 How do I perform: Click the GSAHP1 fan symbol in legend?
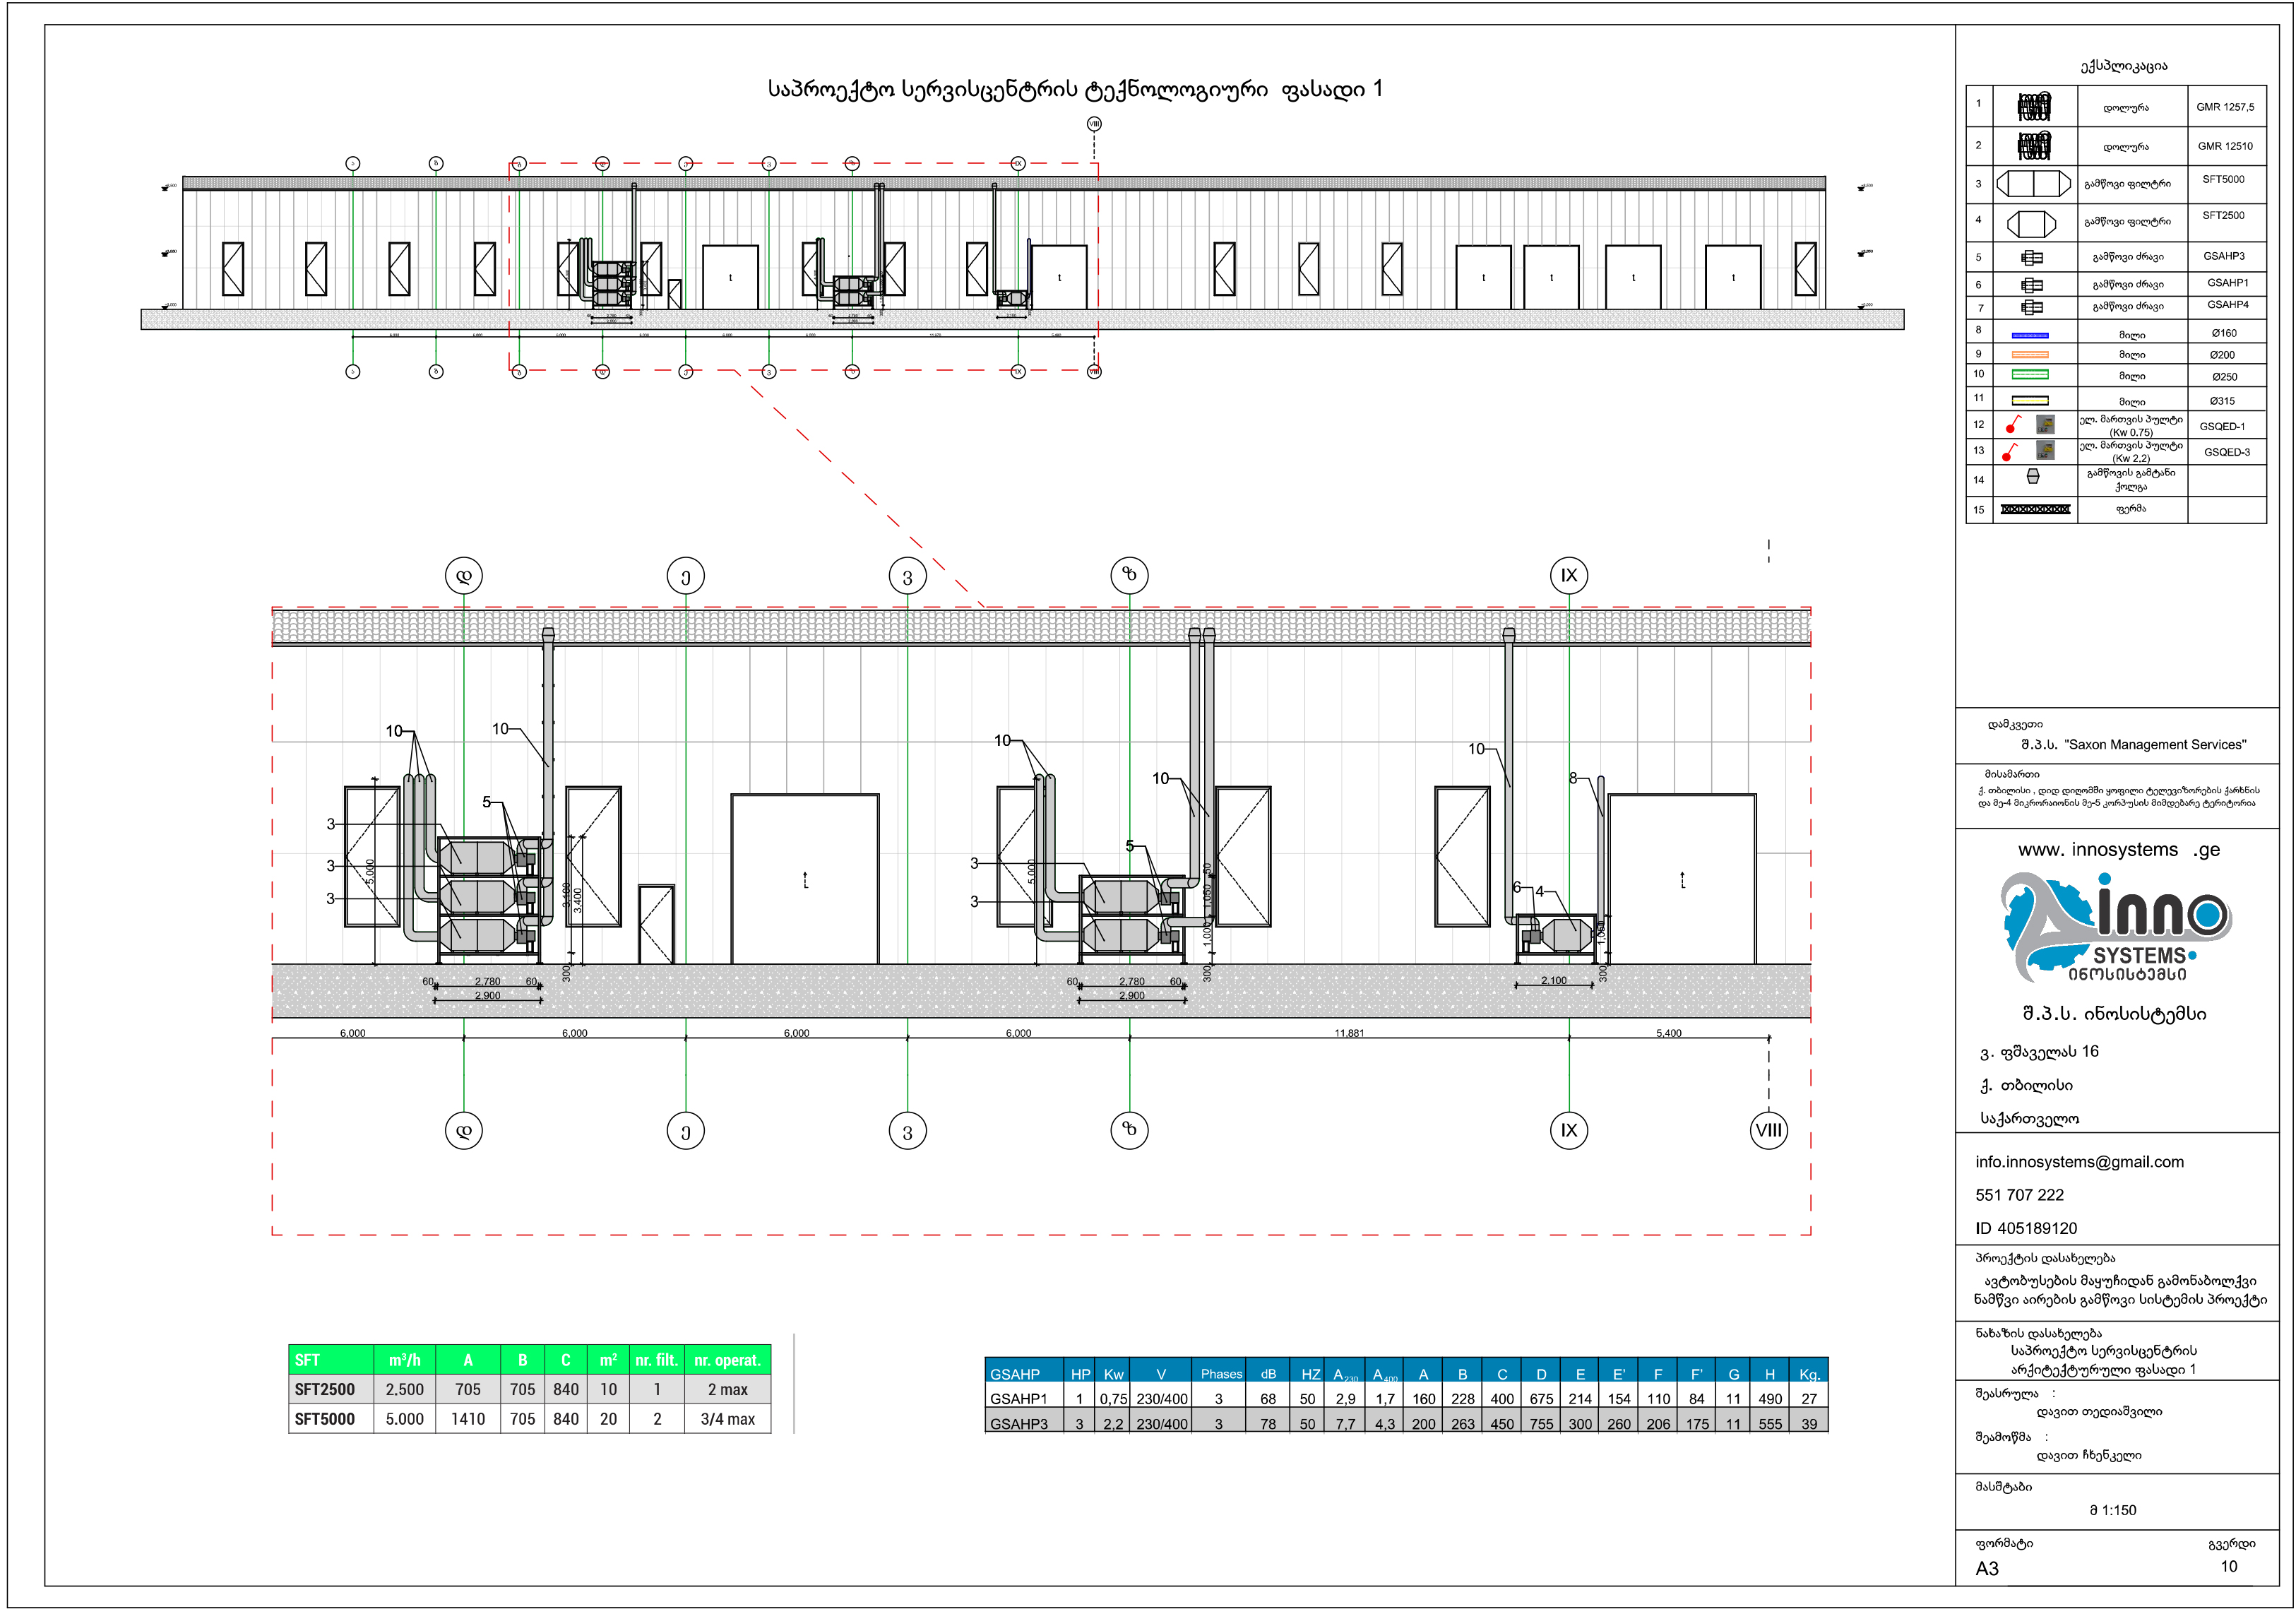click(2032, 285)
